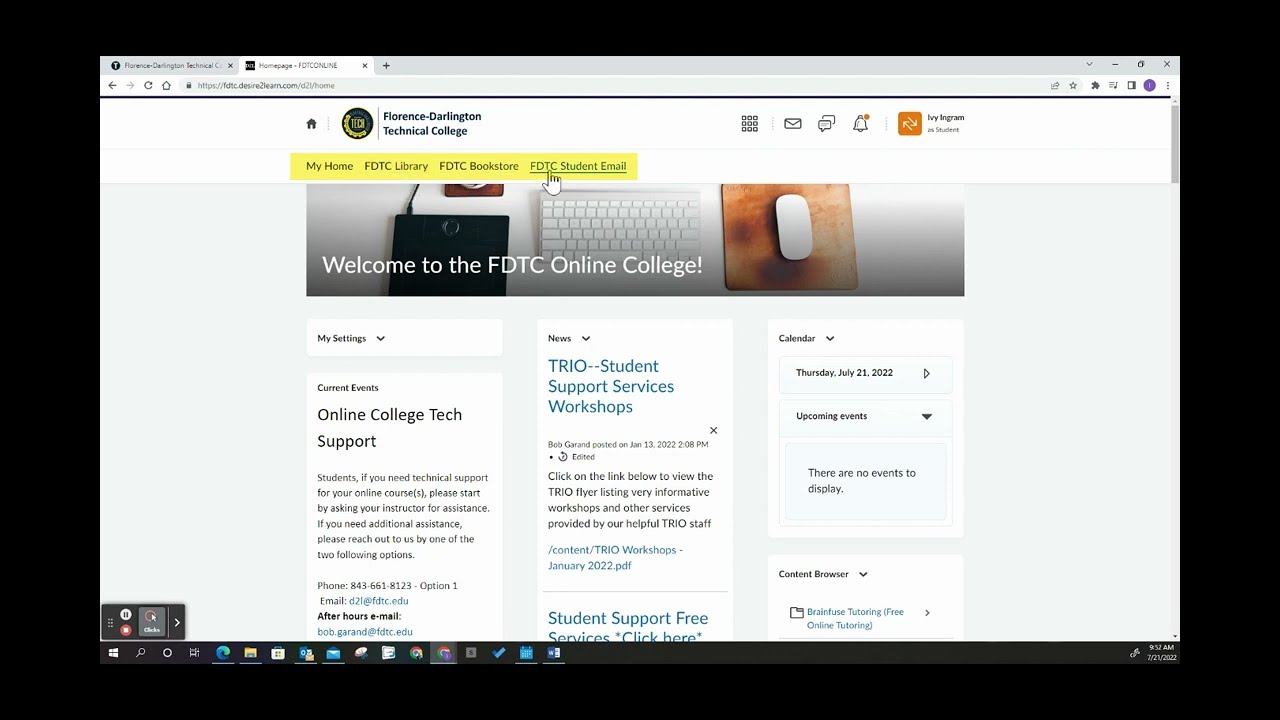Click the share page icon in address bar

[x=1055, y=86]
